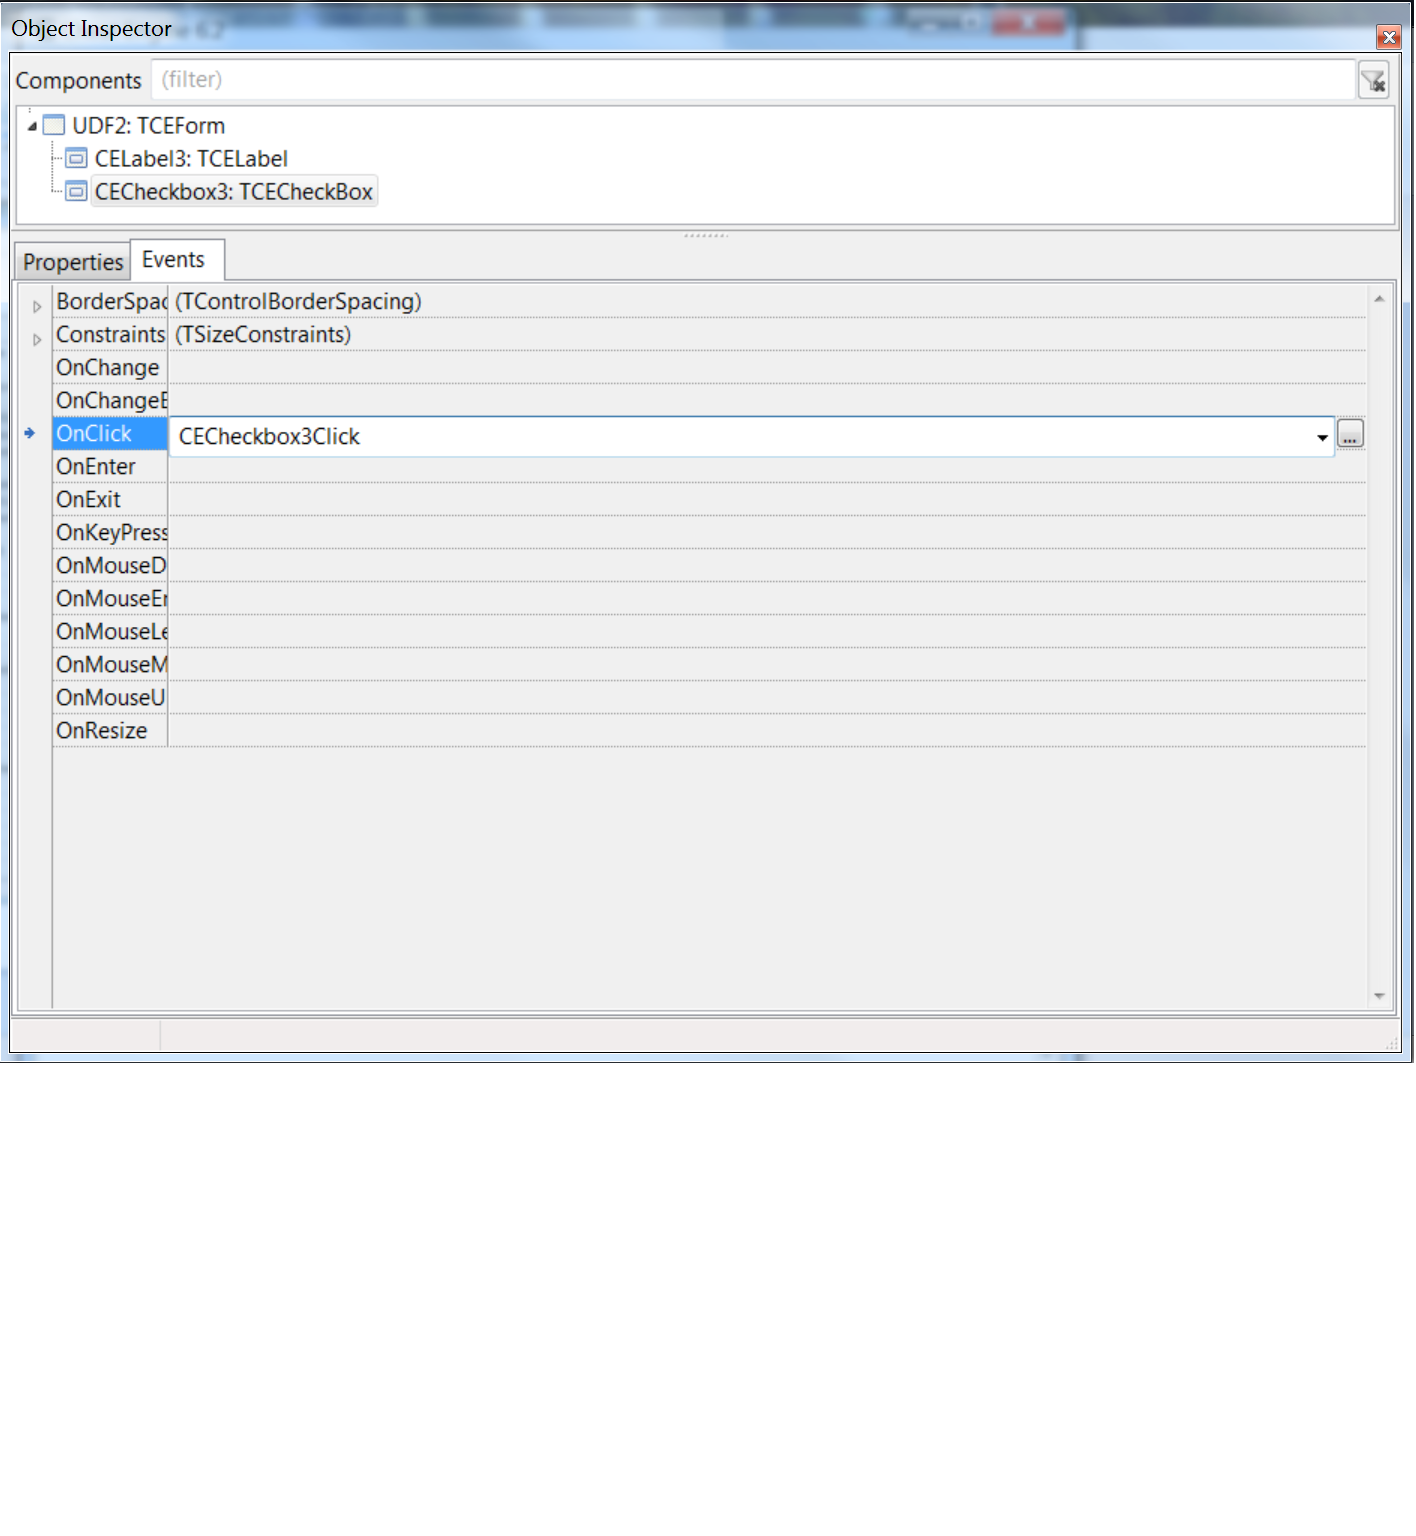The image size is (1416, 1536).
Task: Expand the Constraints property
Action: tap(36, 340)
